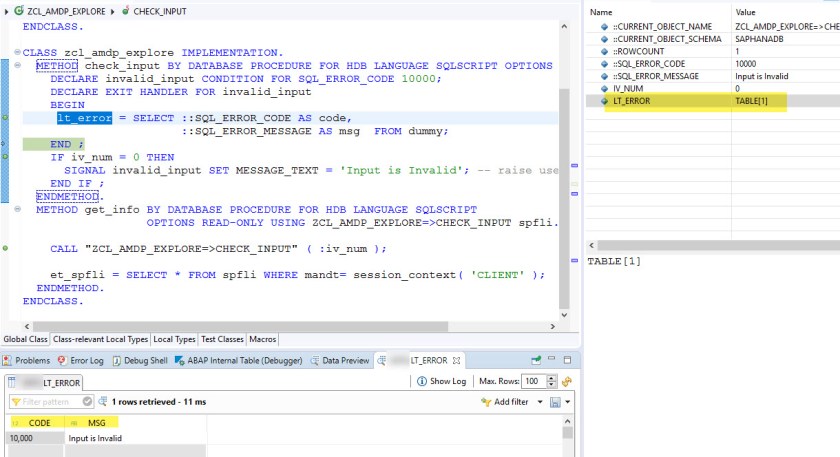Click the Error Log tab icon

(x=62, y=360)
